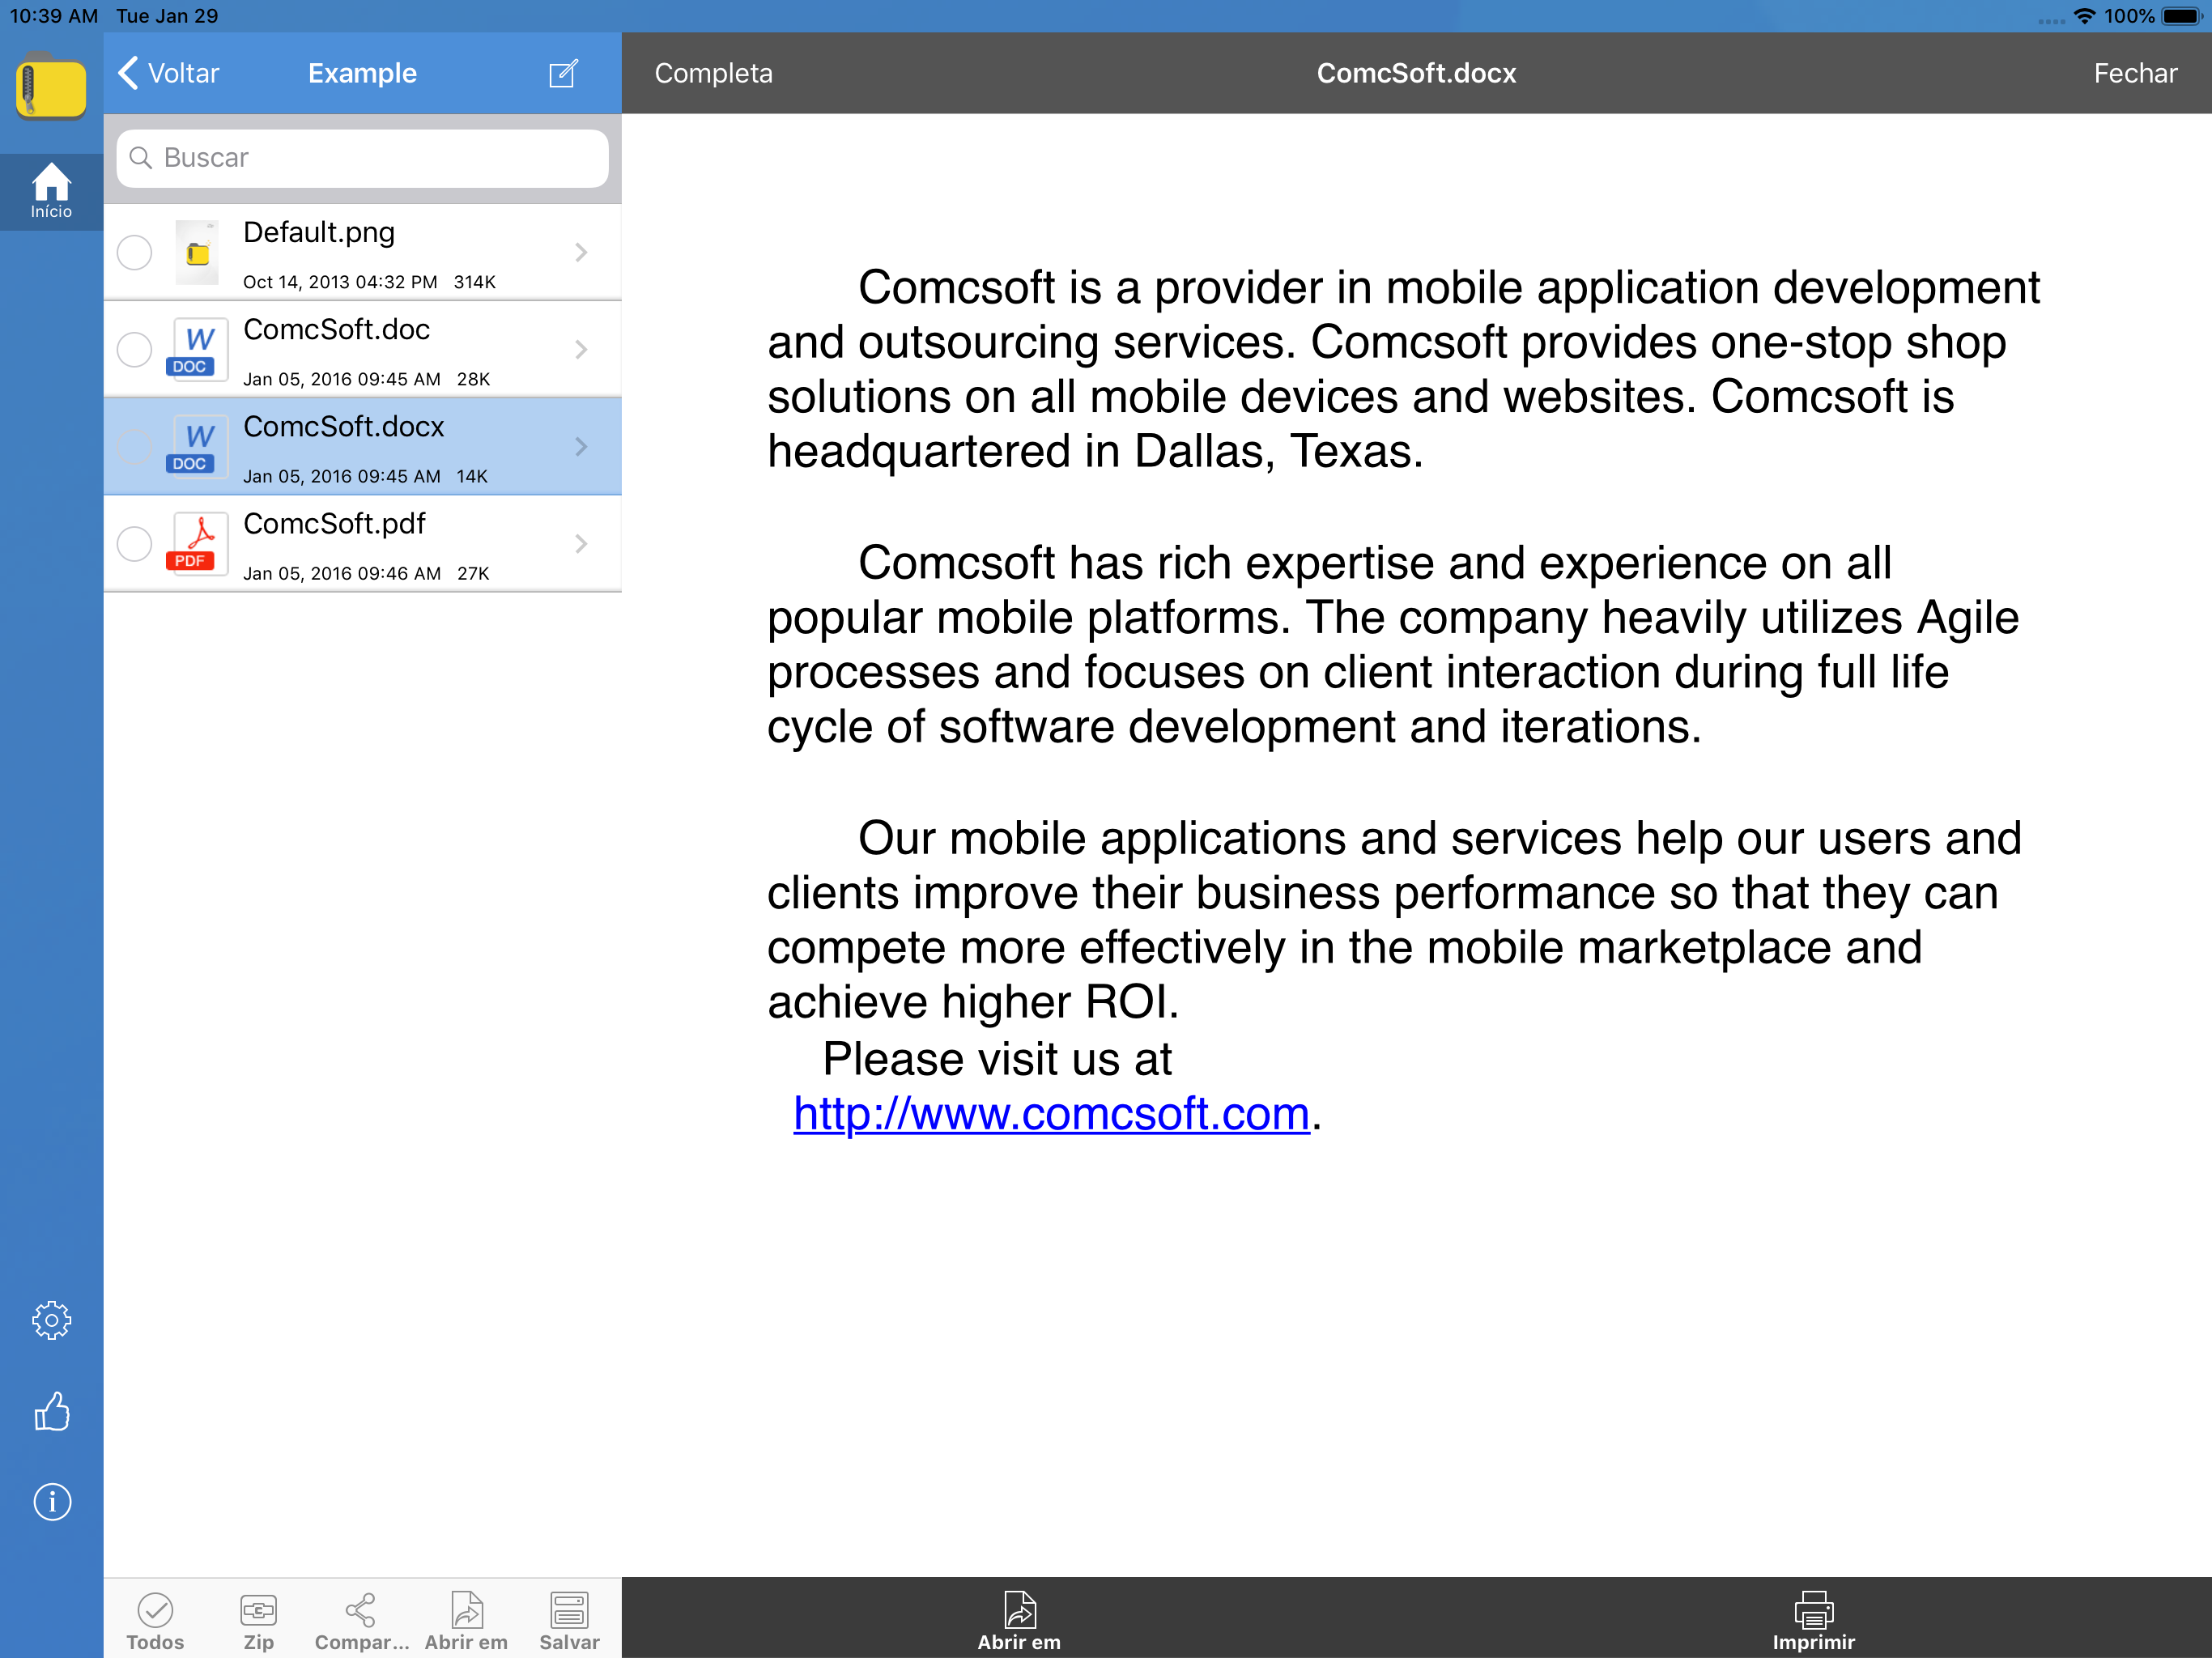Tap Salvar in the file toolbar
Image resolution: width=2212 pixels, height=1658 pixels.
tap(569, 1620)
